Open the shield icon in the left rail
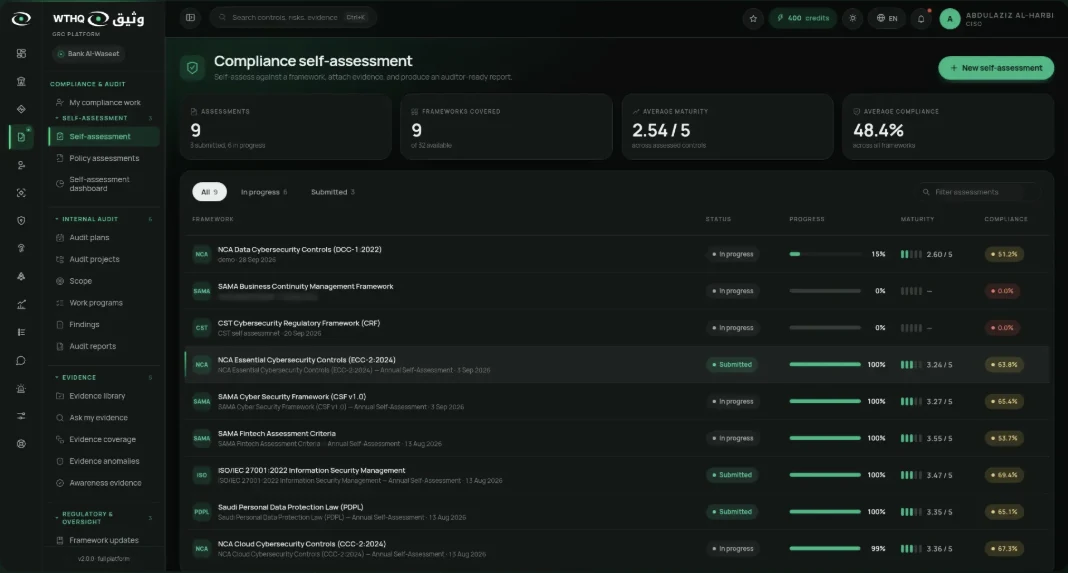 [x=21, y=221]
